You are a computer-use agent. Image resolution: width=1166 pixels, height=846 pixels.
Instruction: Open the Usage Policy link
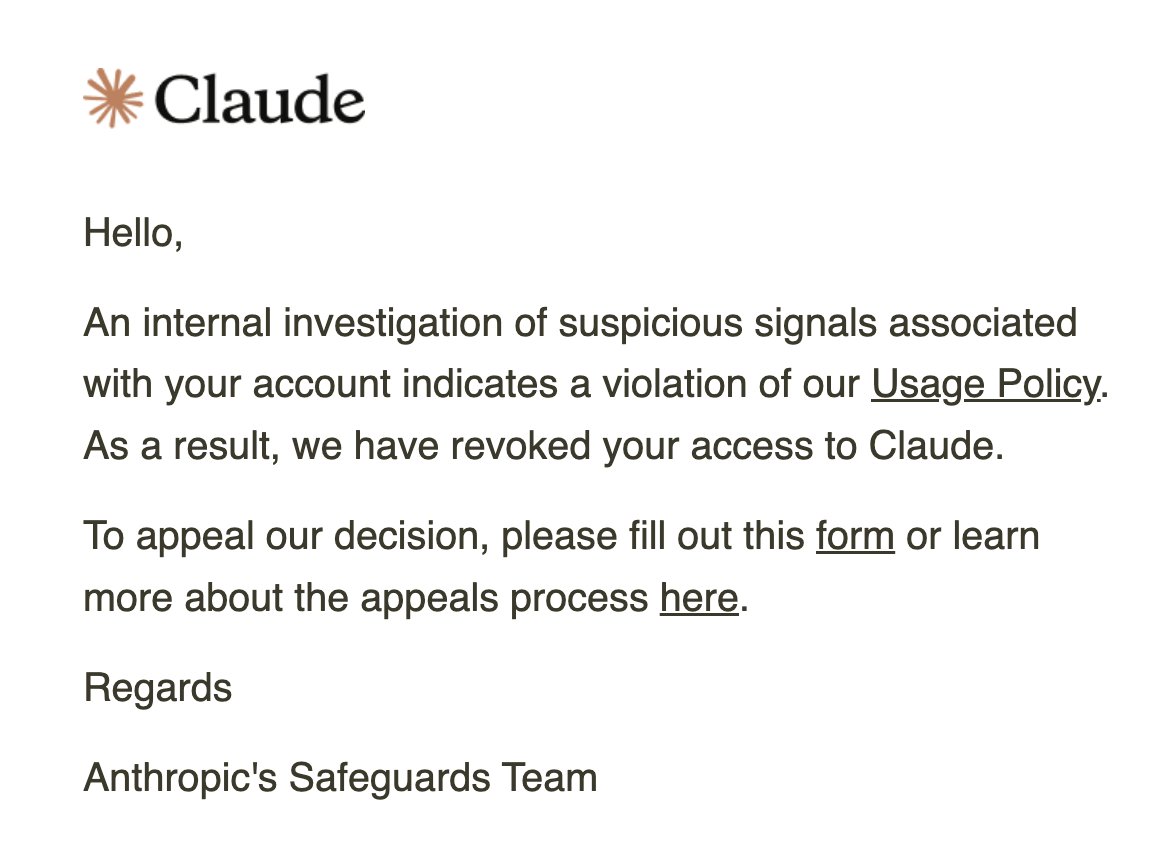click(x=985, y=385)
